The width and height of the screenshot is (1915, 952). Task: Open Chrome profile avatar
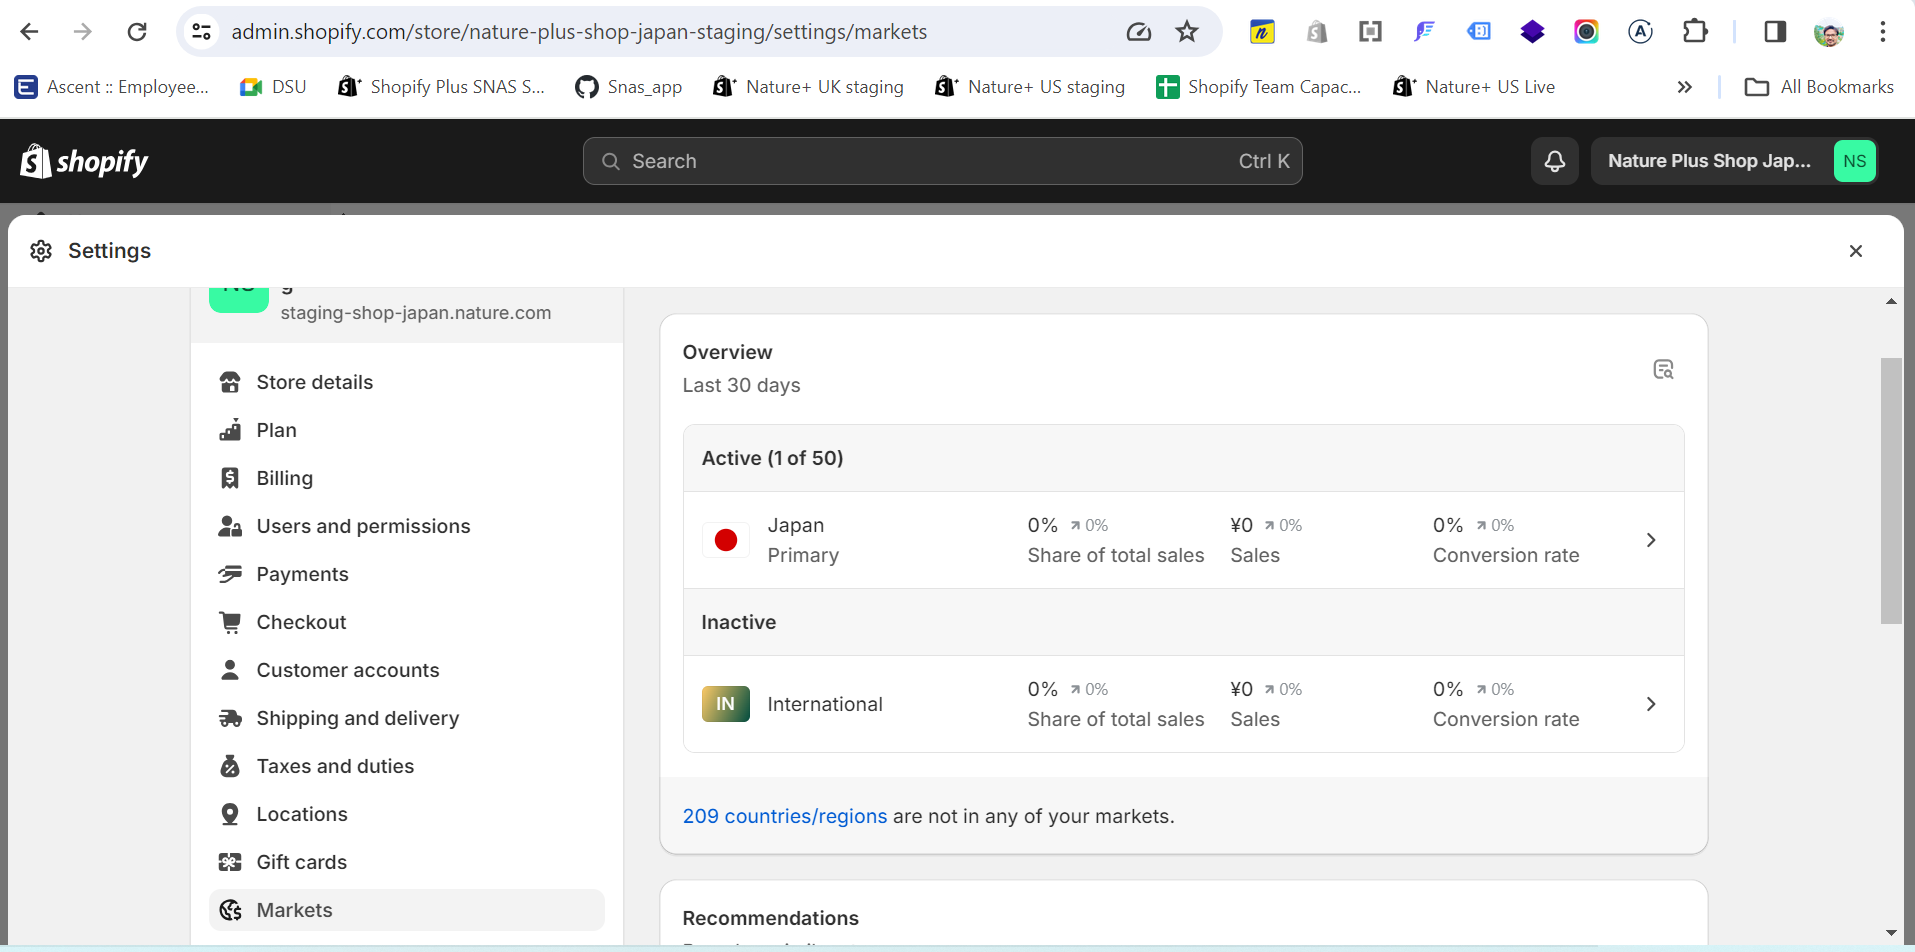coord(1829,32)
